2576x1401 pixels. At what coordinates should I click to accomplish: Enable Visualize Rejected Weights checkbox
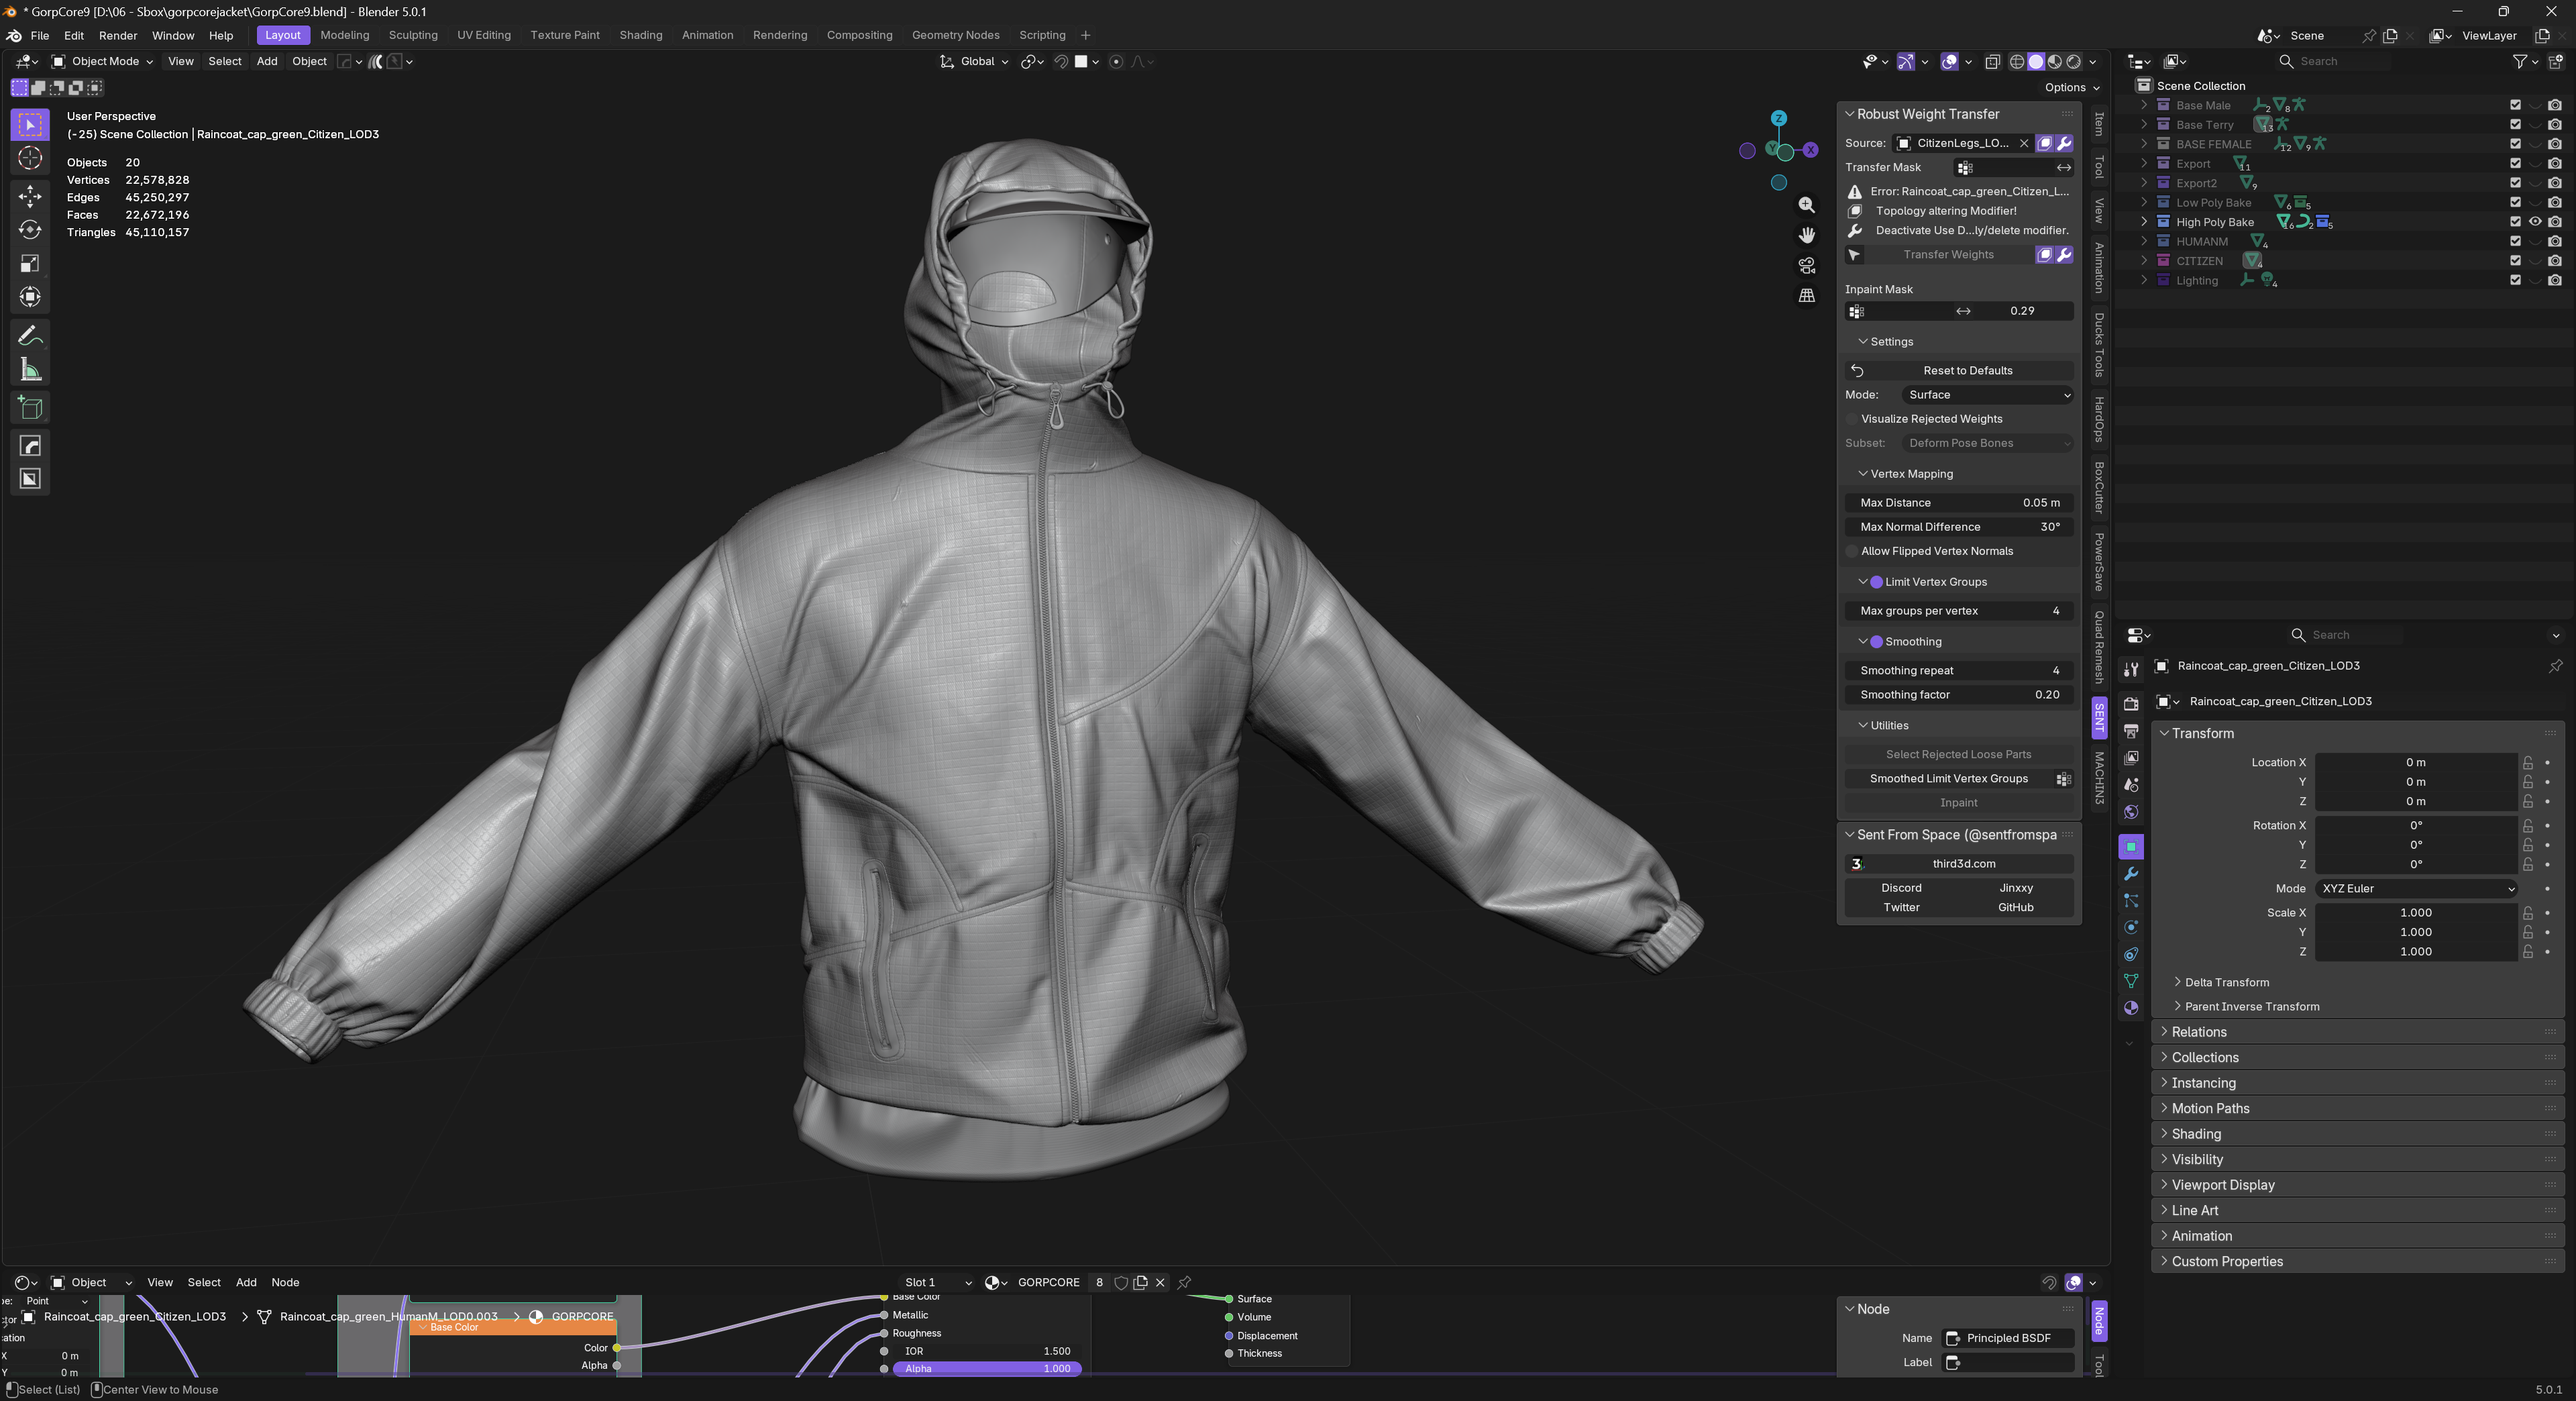[1852, 419]
